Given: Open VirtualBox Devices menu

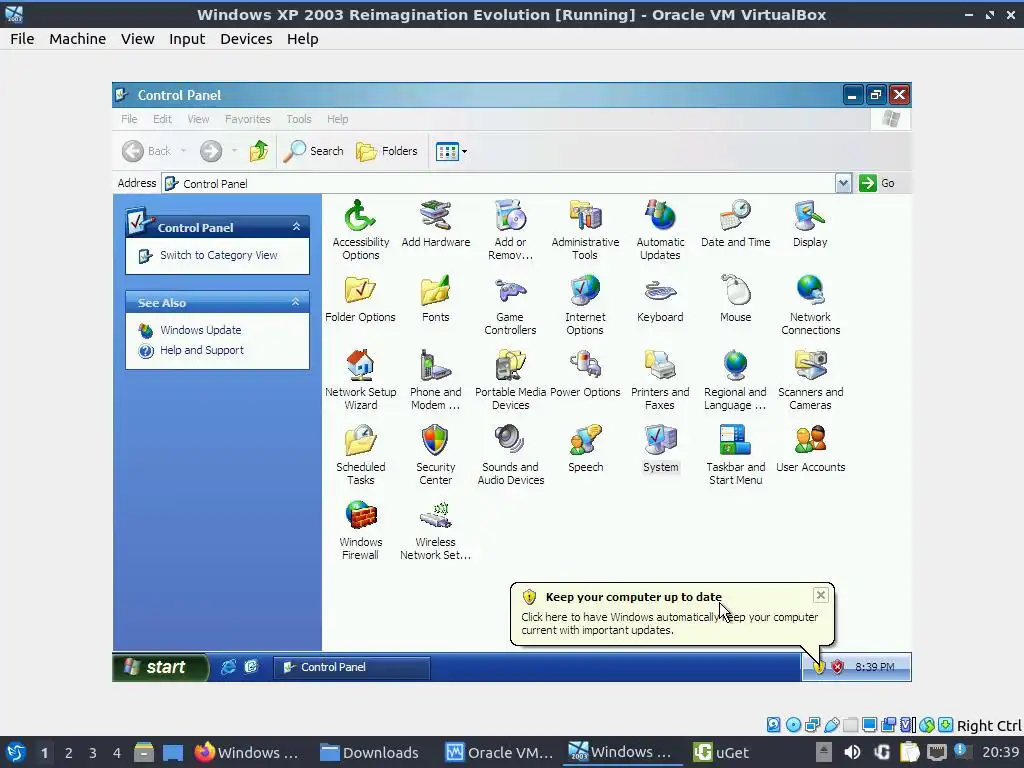Looking at the screenshot, I should (246, 39).
